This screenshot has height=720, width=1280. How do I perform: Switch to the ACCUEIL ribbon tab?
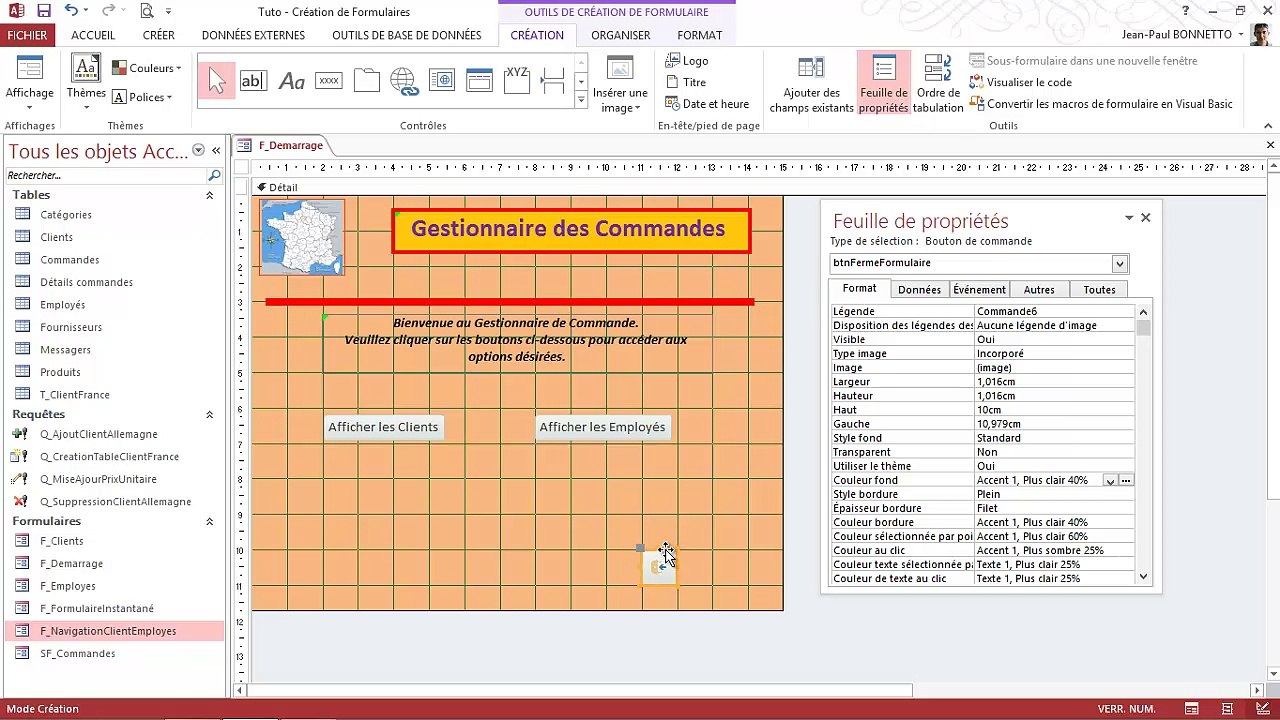pyautogui.click(x=93, y=35)
